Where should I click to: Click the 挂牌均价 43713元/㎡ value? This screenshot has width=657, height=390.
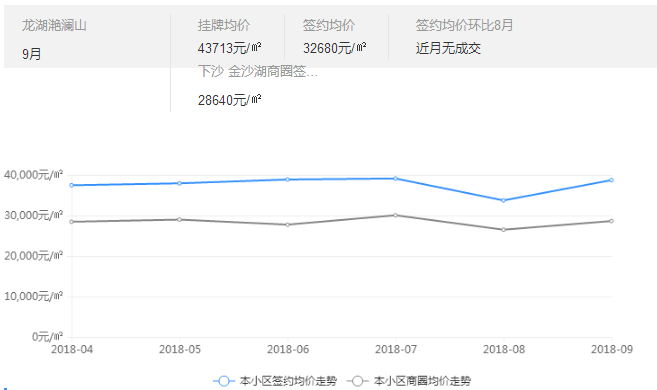(x=230, y=48)
